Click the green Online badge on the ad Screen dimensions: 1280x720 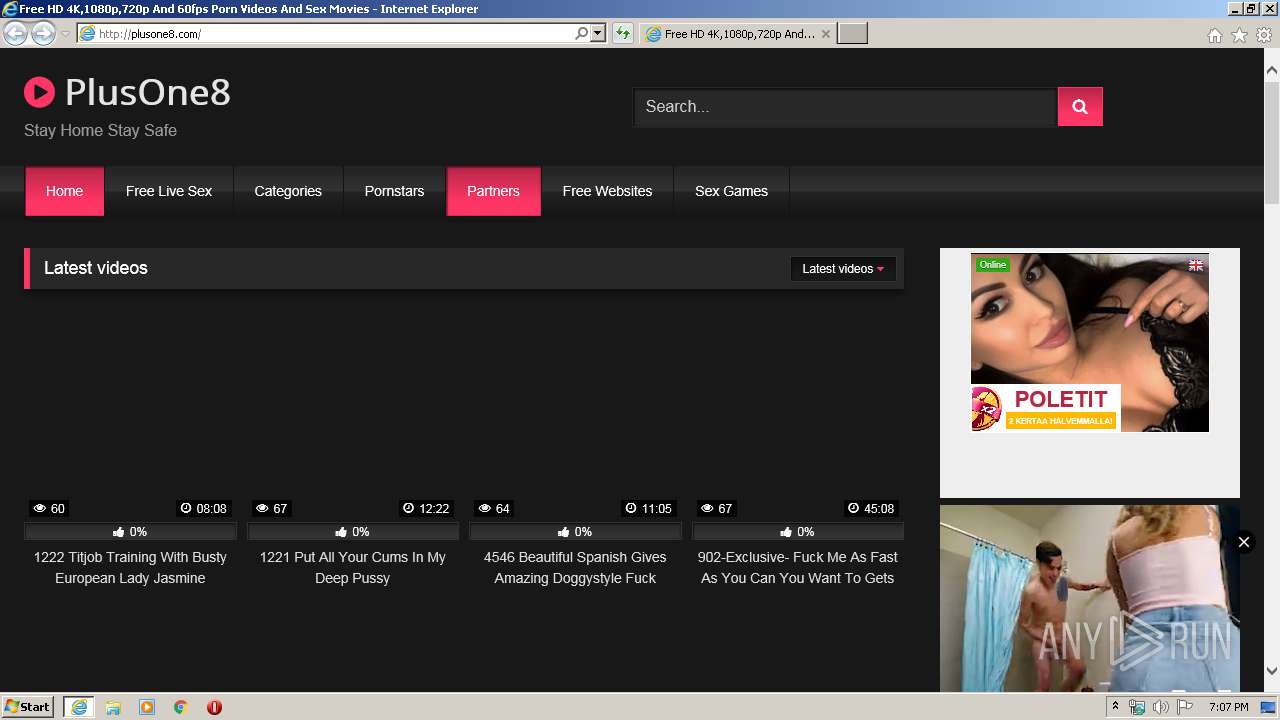[x=993, y=264]
